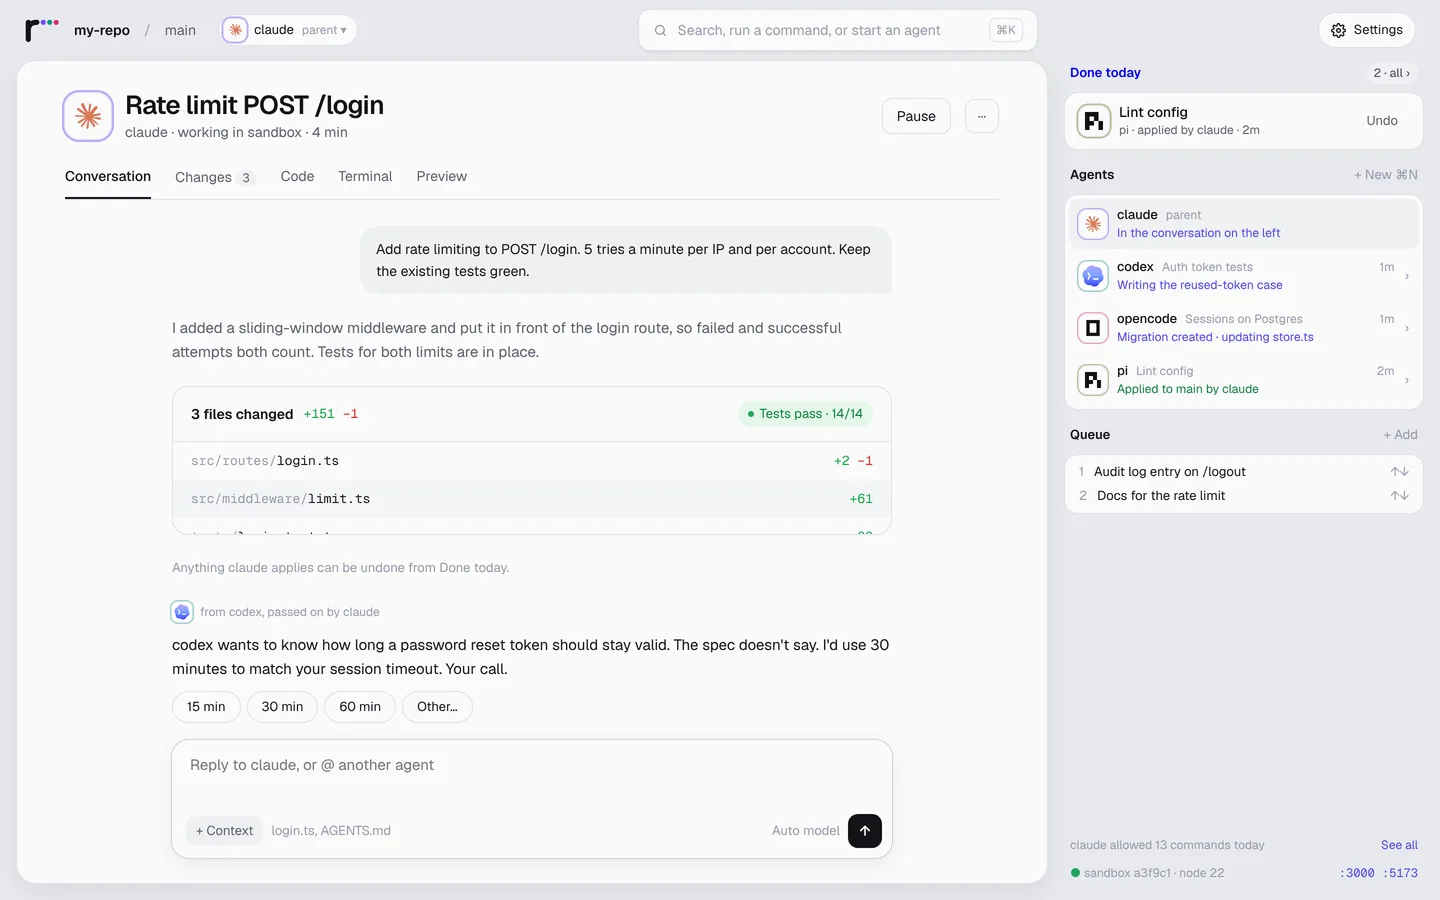This screenshot has width=1440, height=900.
Task: Open Settings via the gear icon
Action: [x=1366, y=30]
